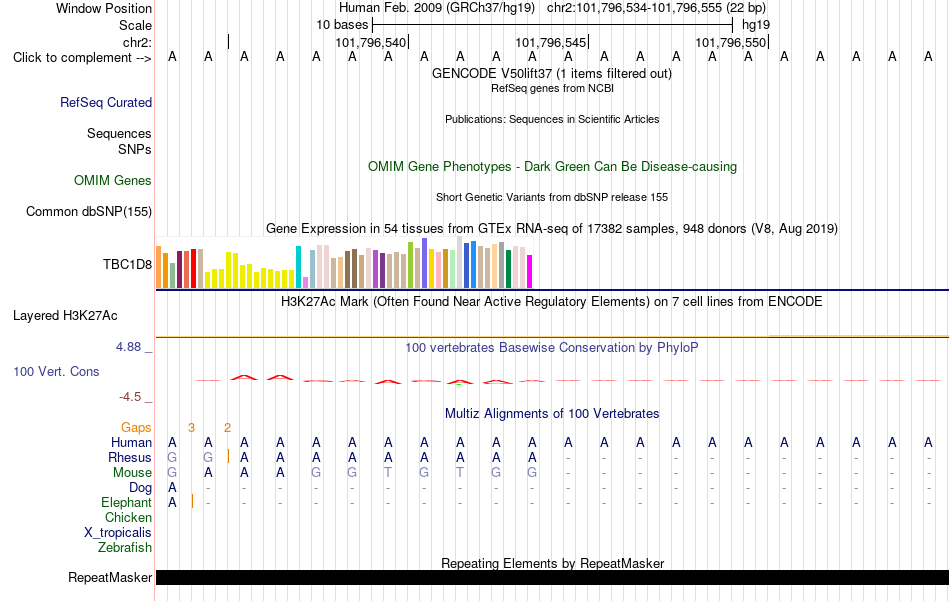The image size is (950, 601).
Task: Click the '10 bases' scale text
Action: coord(342,25)
